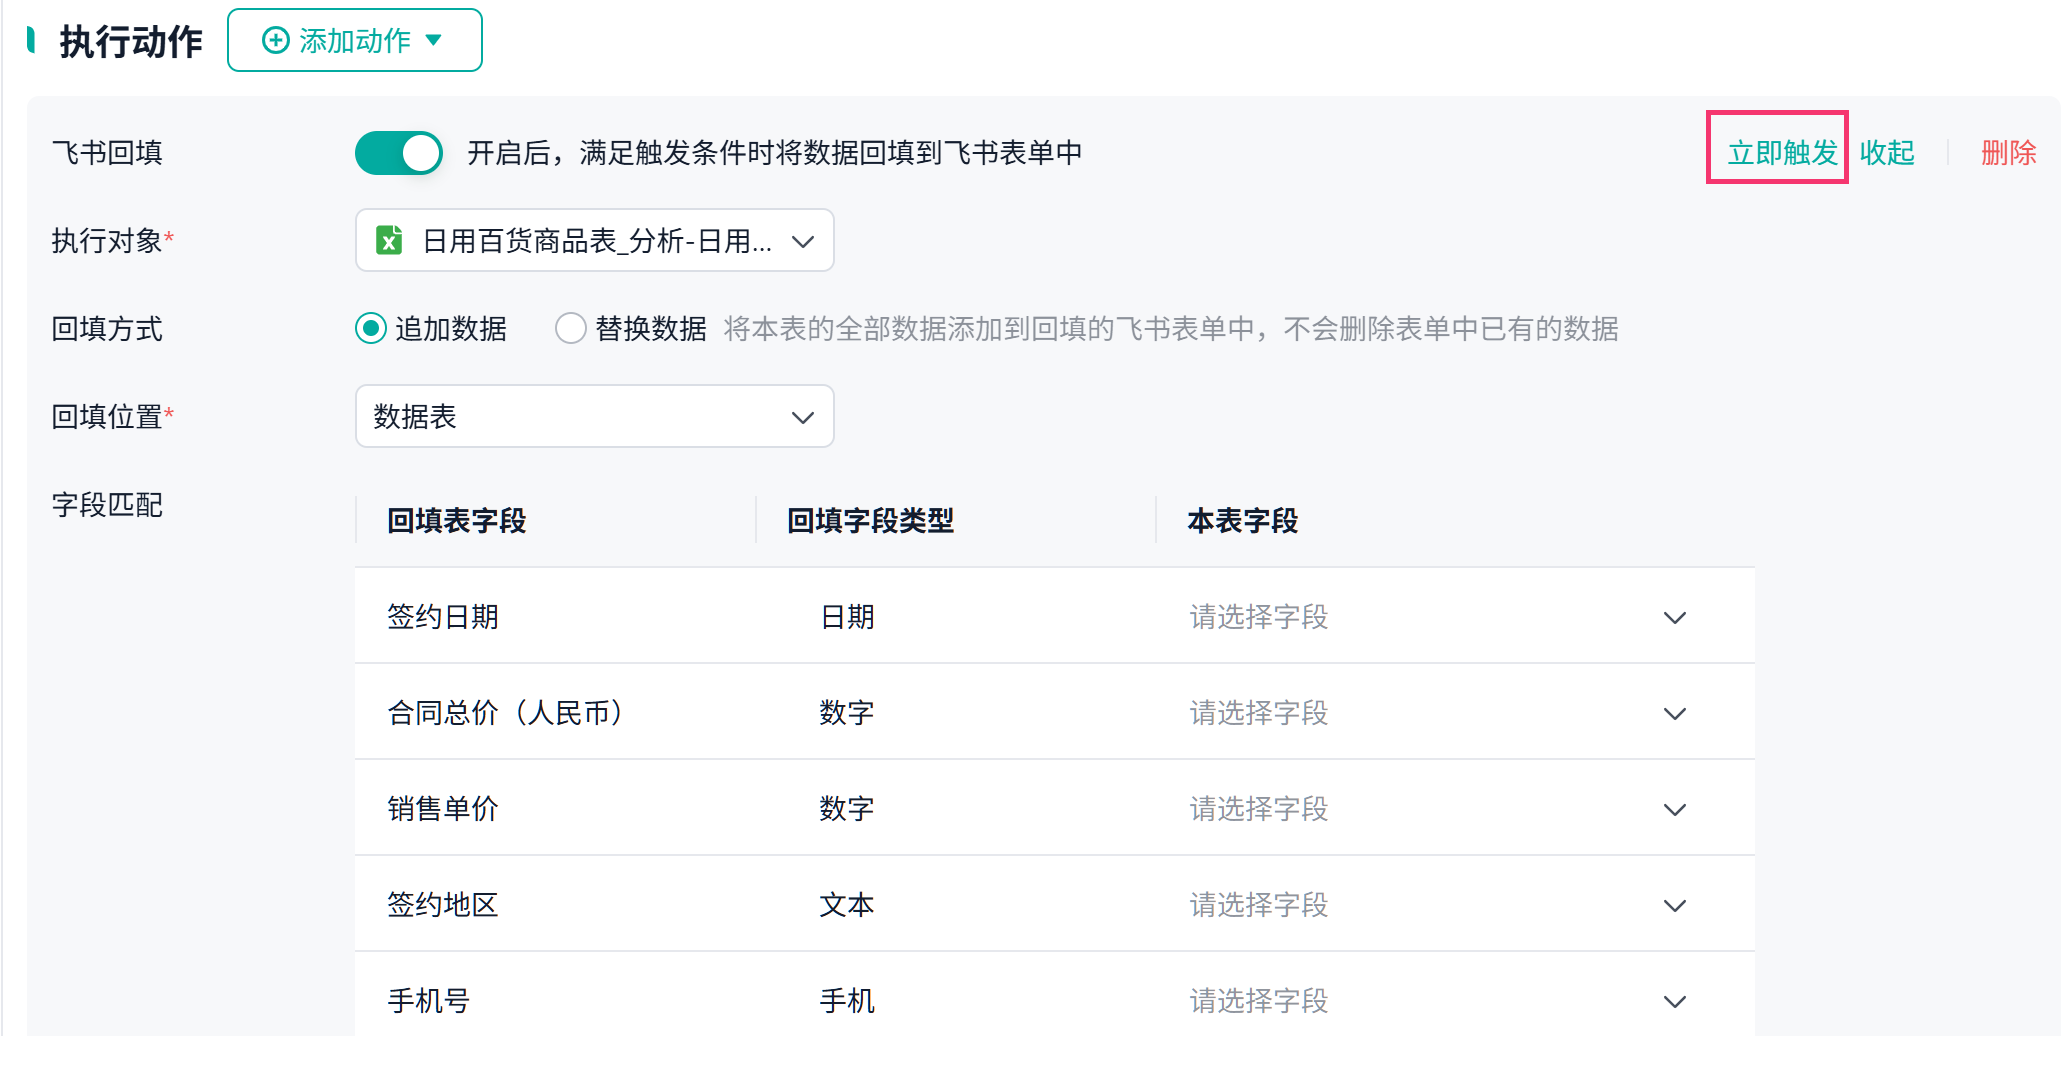The height and width of the screenshot is (1071, 2064).
Task: Click the 回填字段类型 column header
Action: coord(871,520)
